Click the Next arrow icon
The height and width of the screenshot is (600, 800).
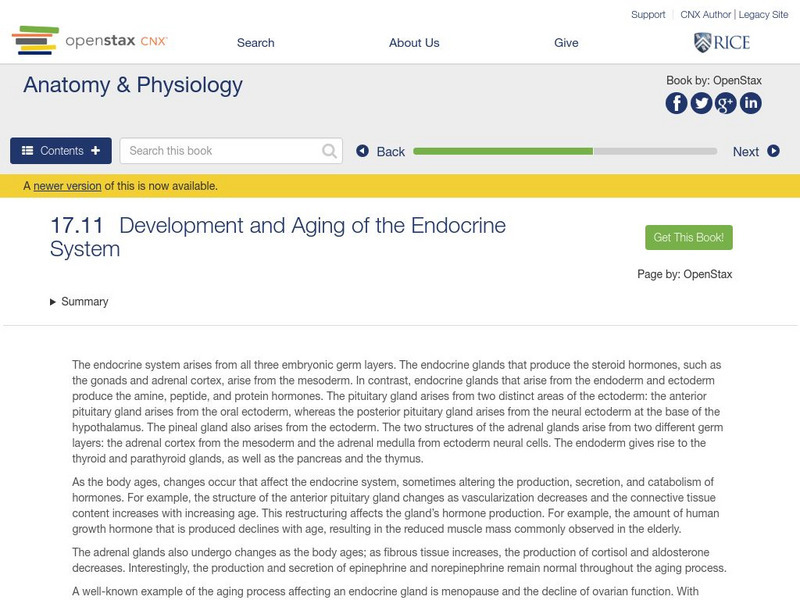coord(773,151)
